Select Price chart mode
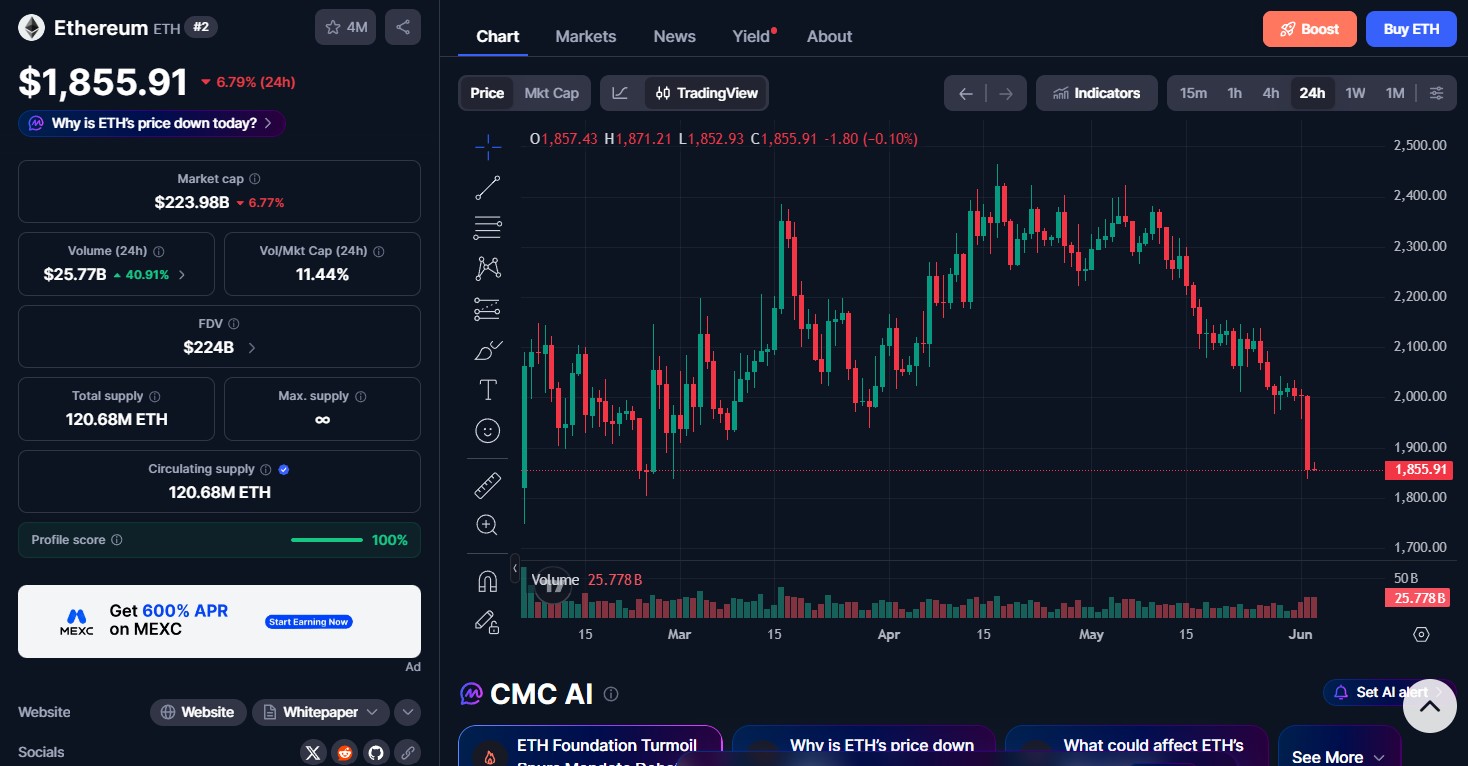This screenshot has height=766, width=1468. pos(487,93)
